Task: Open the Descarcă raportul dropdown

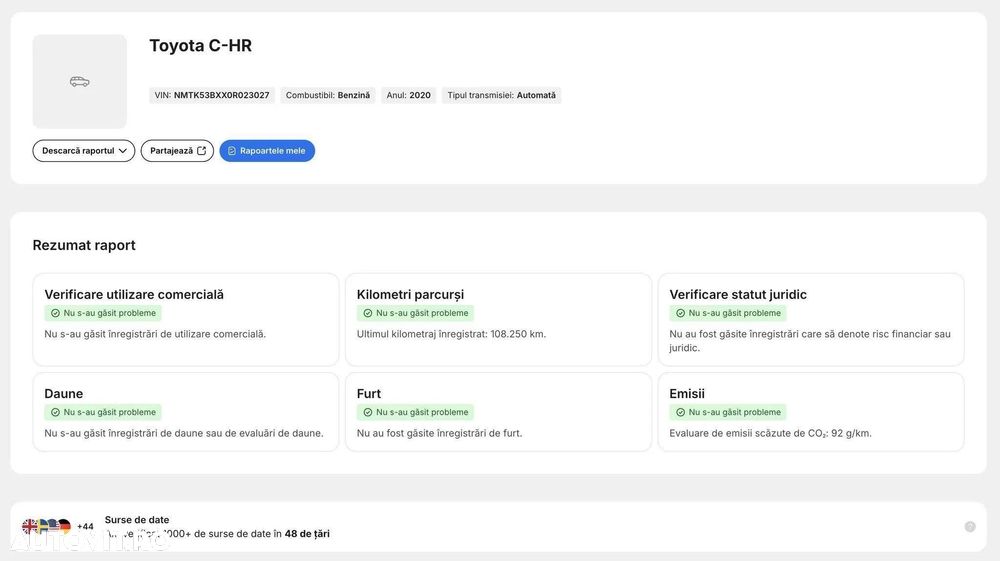Action: click(84, 151)
